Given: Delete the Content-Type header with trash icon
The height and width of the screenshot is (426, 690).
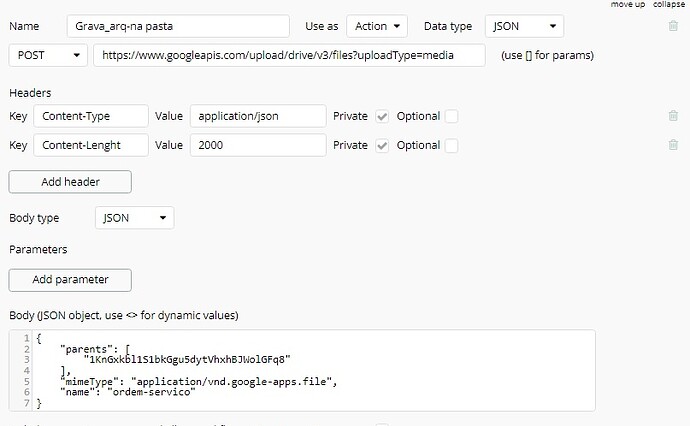Looking at the screenshot, I should [673, 116].
